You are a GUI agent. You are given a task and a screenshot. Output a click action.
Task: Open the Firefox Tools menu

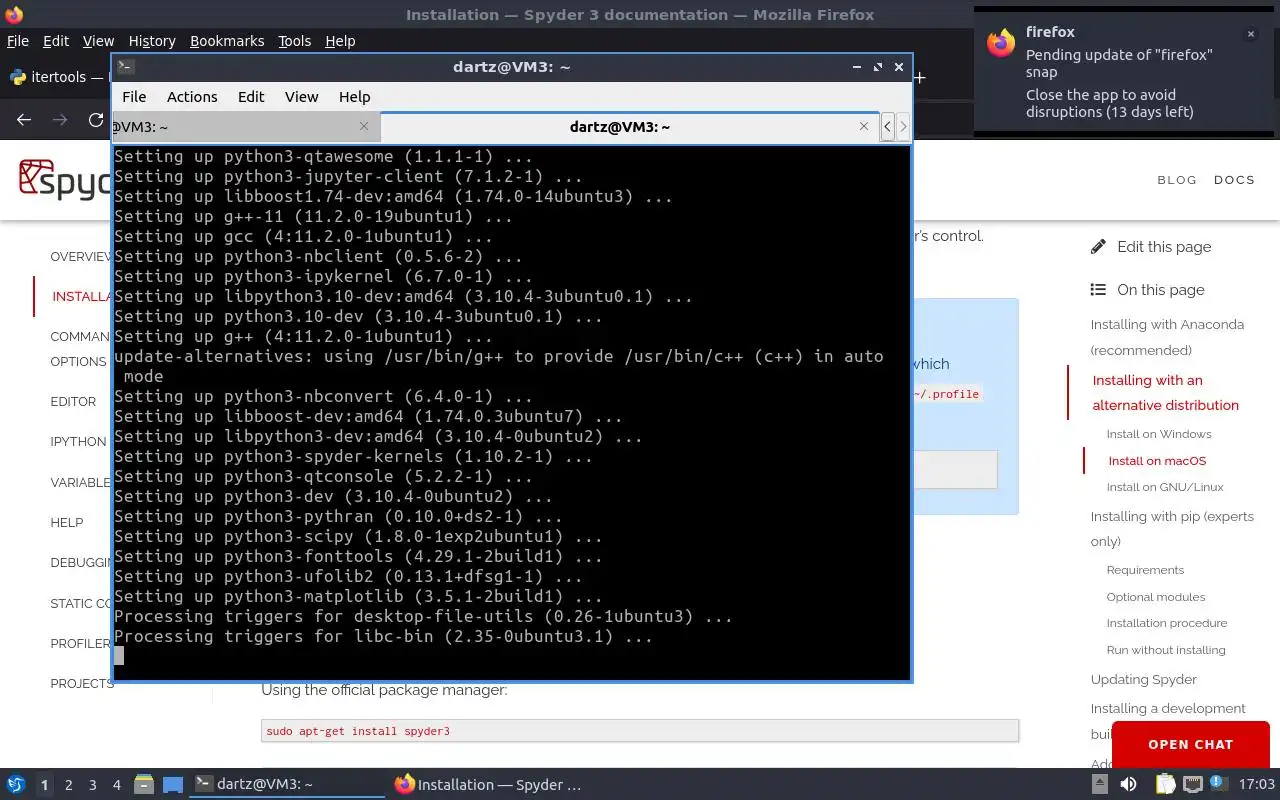(294, 41)
